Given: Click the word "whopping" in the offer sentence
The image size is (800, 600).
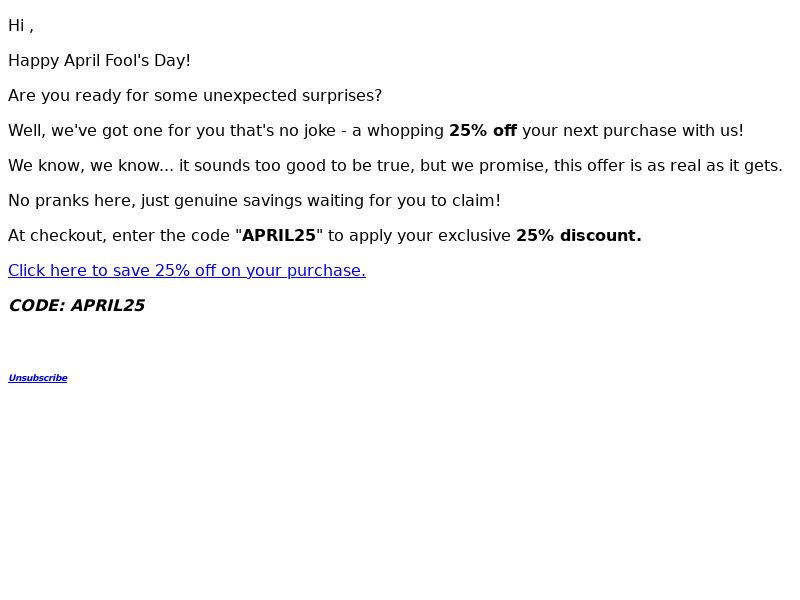Looking at the screenshot, I should [405, 131].
